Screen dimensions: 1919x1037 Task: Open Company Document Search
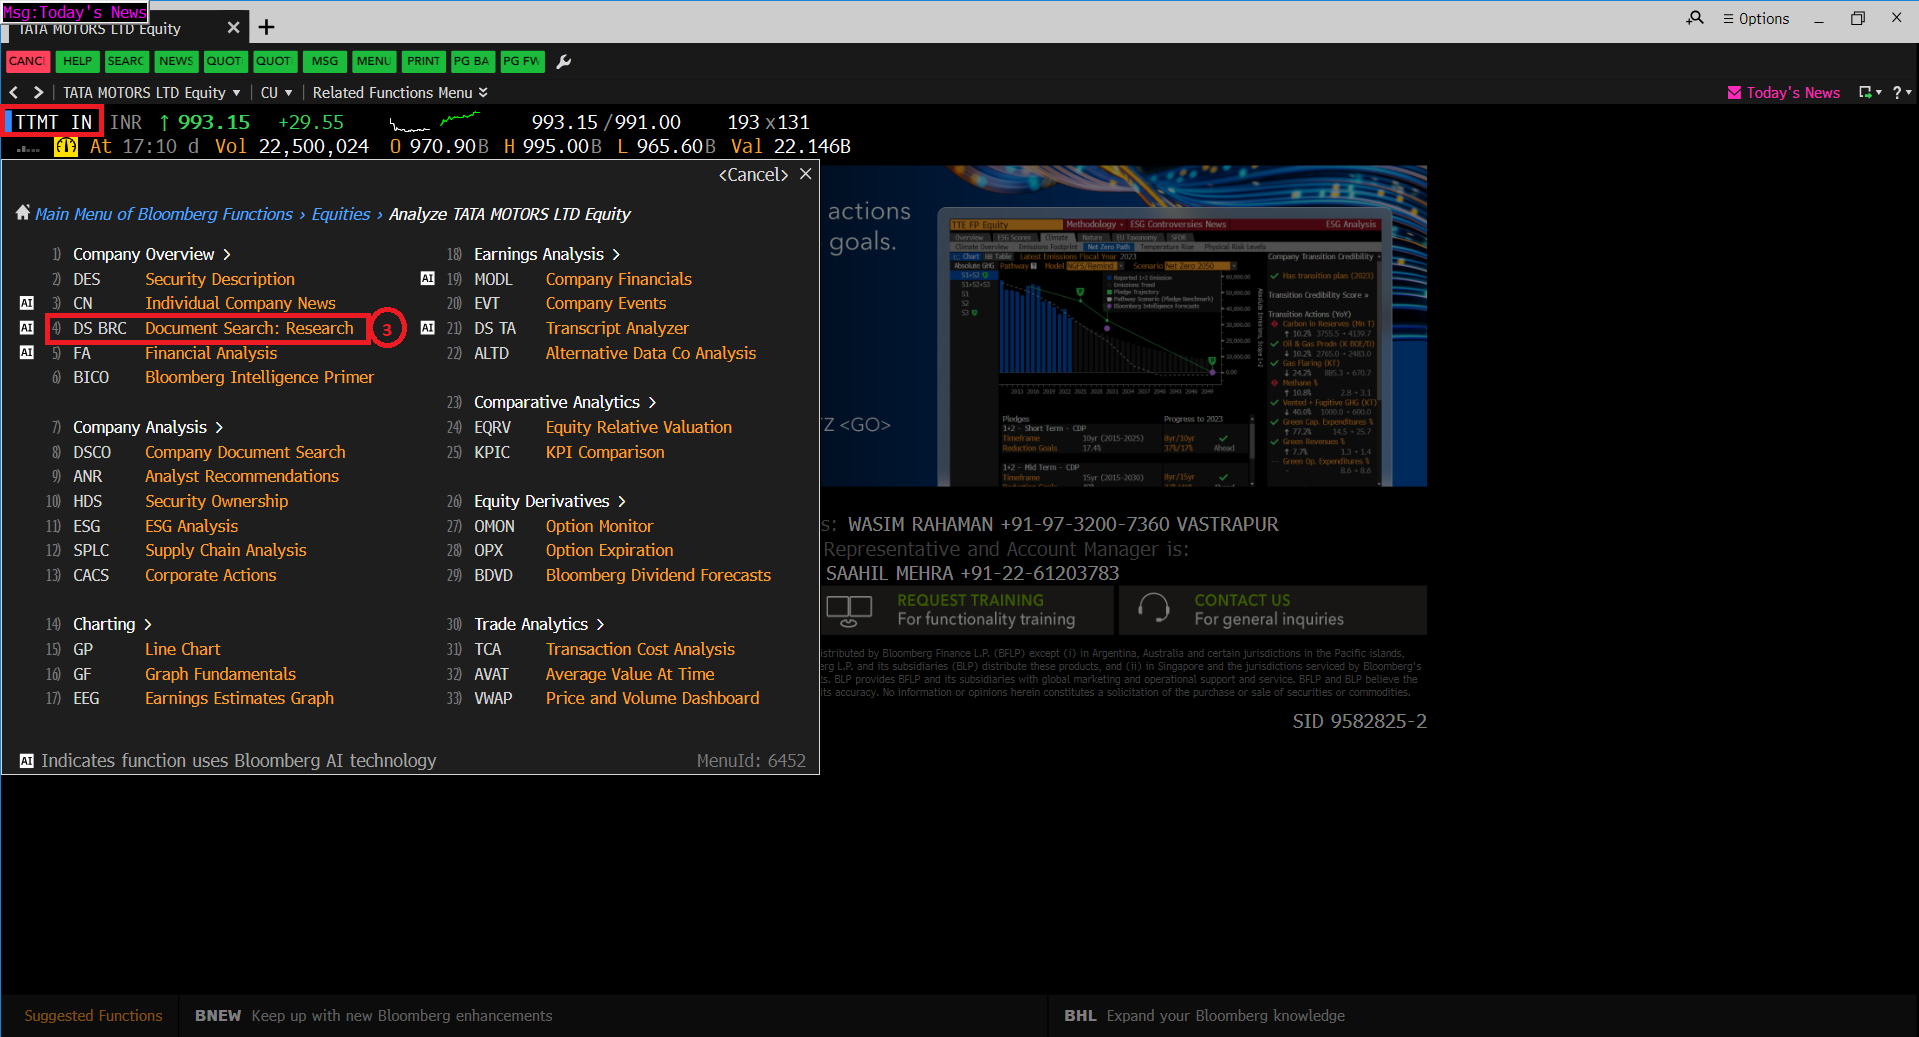click(245, 452)
